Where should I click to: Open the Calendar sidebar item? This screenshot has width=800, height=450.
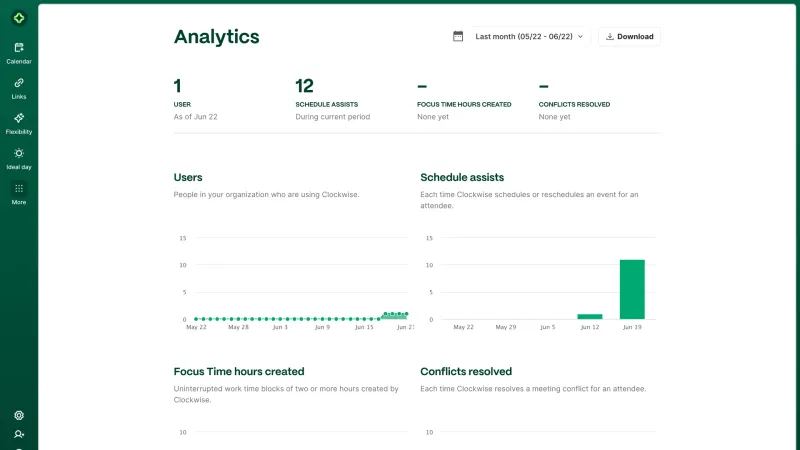(x=19, y=53)
